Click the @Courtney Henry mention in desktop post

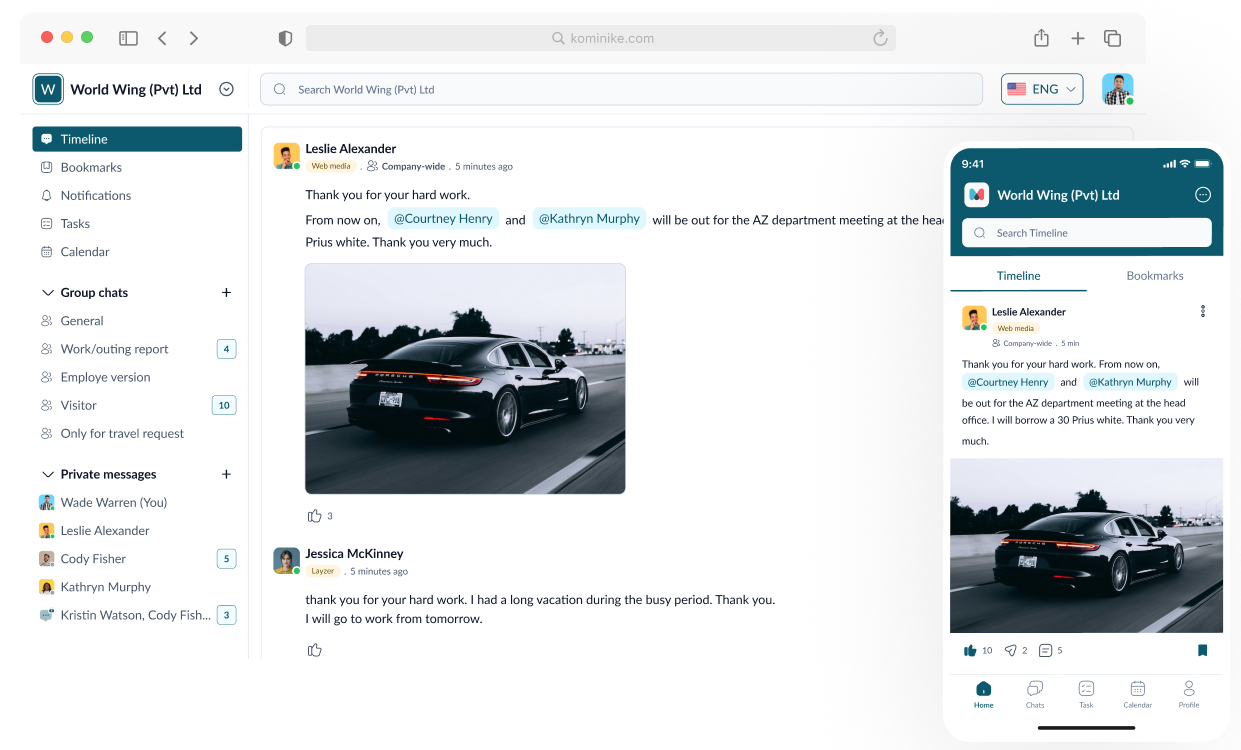coord(443,219)
